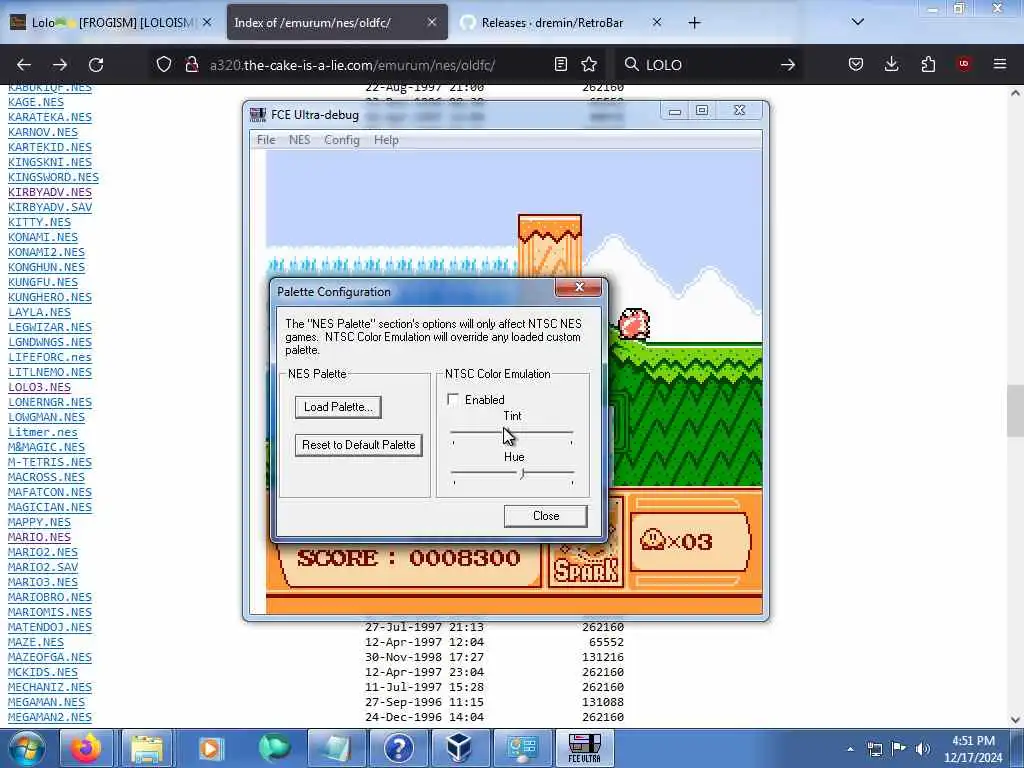Switch to the Lolo FROGISM tab
Image resolution: width=1024 pixels, height=768 pixels.
(110, 23)
